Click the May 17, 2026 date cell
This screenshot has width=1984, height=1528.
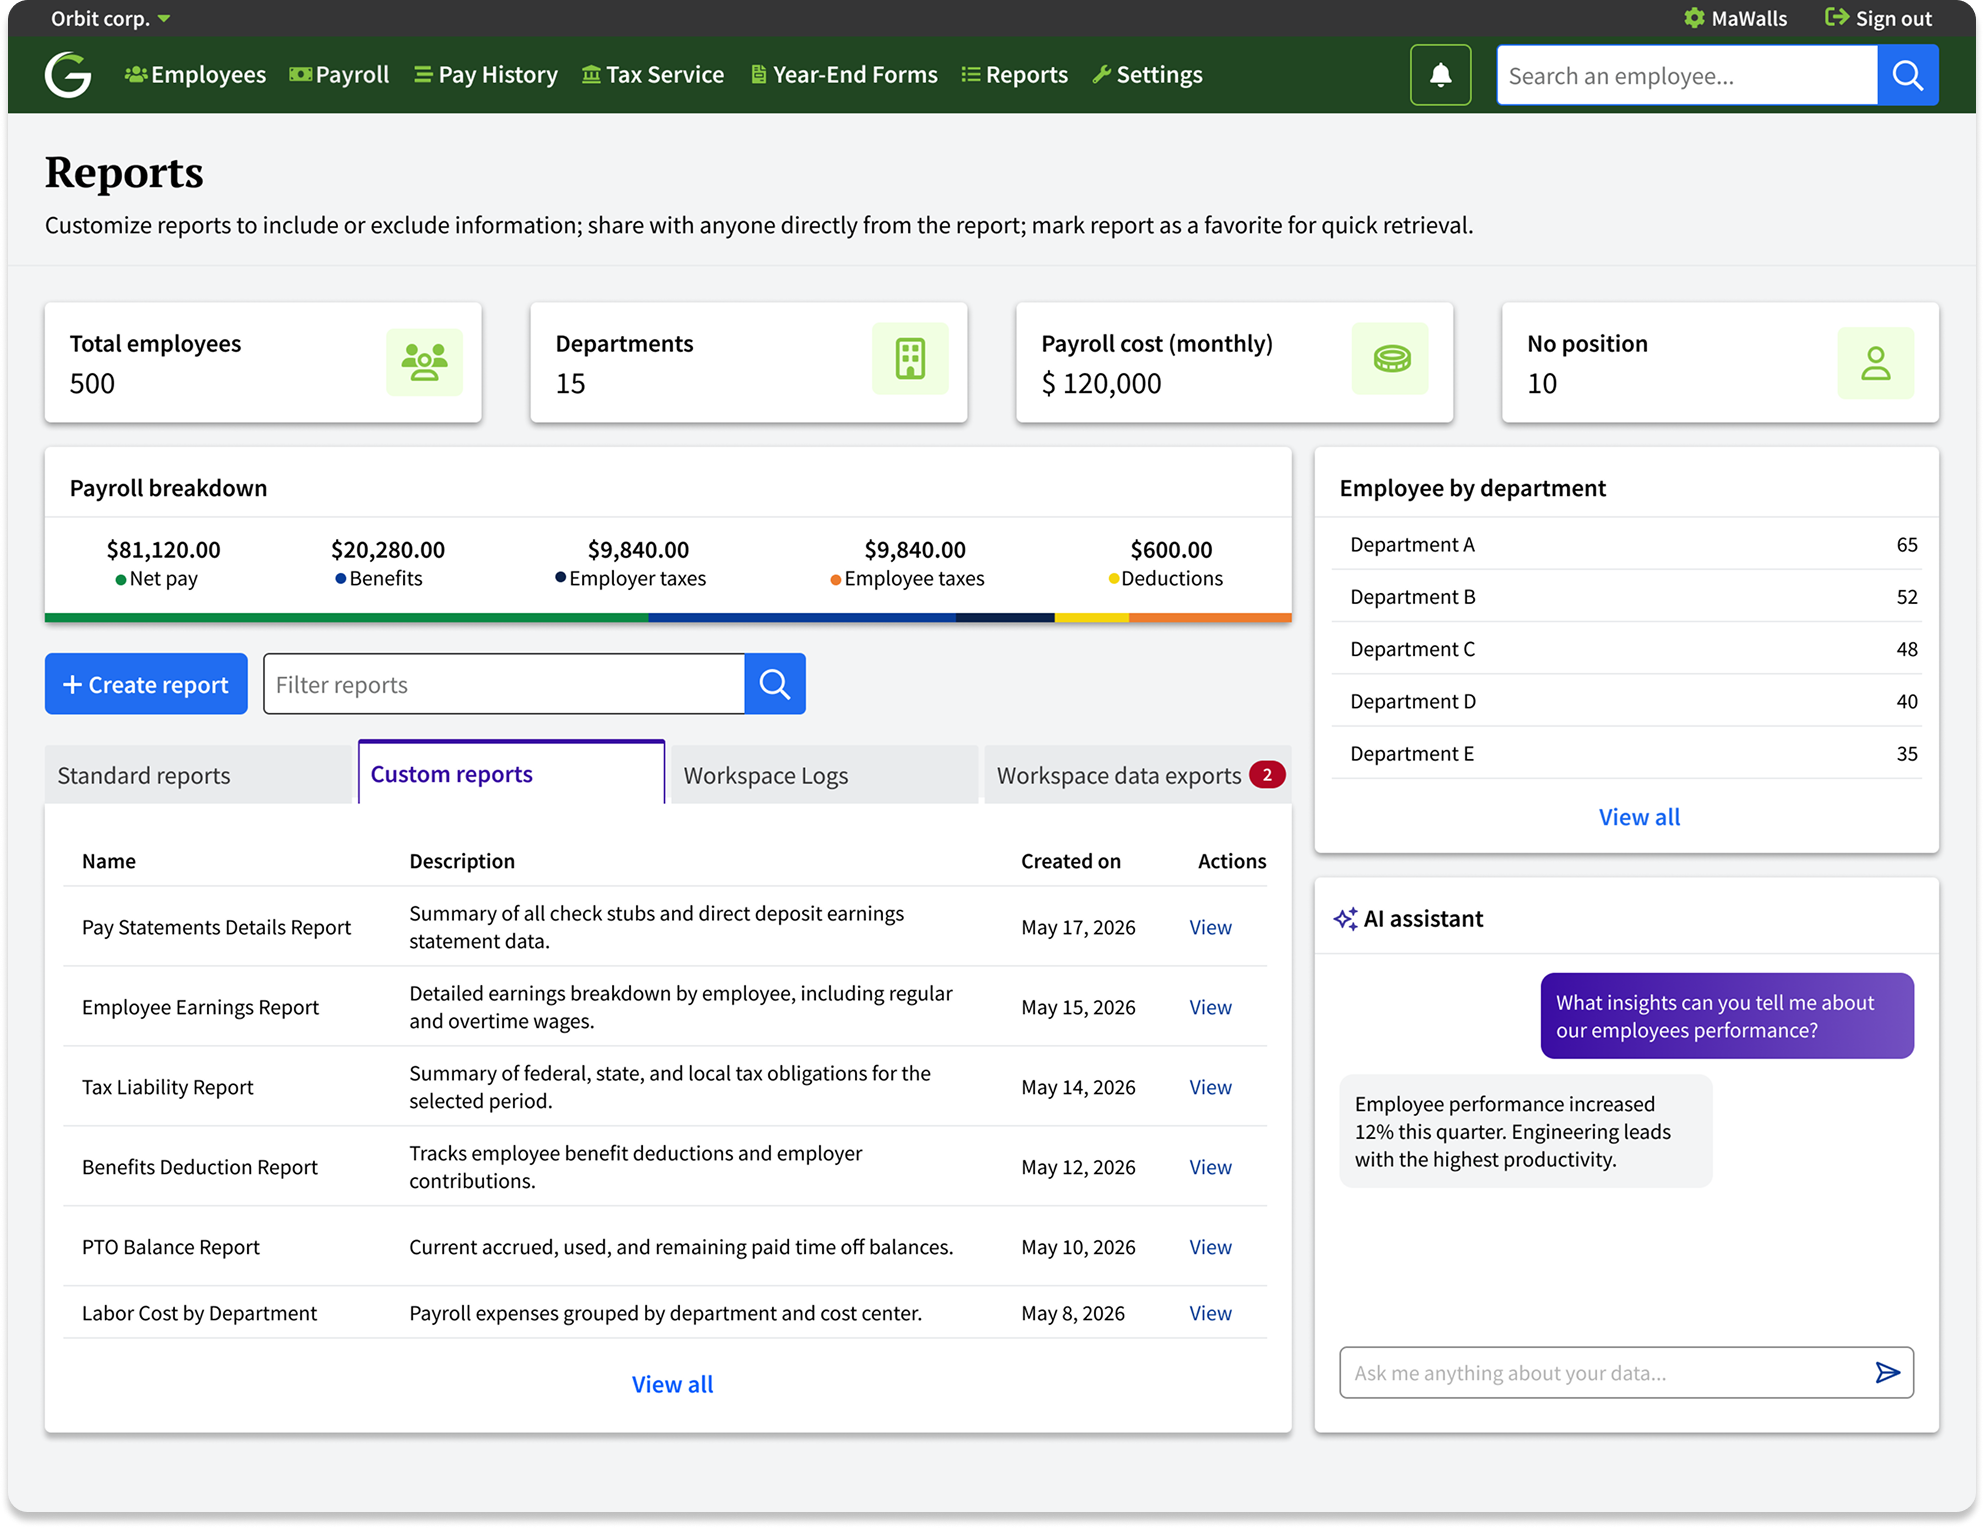(x=1078, y=927)
